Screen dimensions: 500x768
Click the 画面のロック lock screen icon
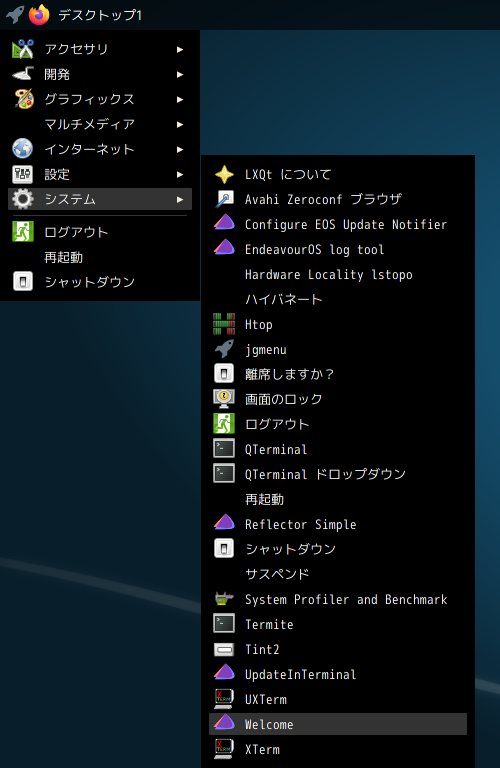(224, 399)
